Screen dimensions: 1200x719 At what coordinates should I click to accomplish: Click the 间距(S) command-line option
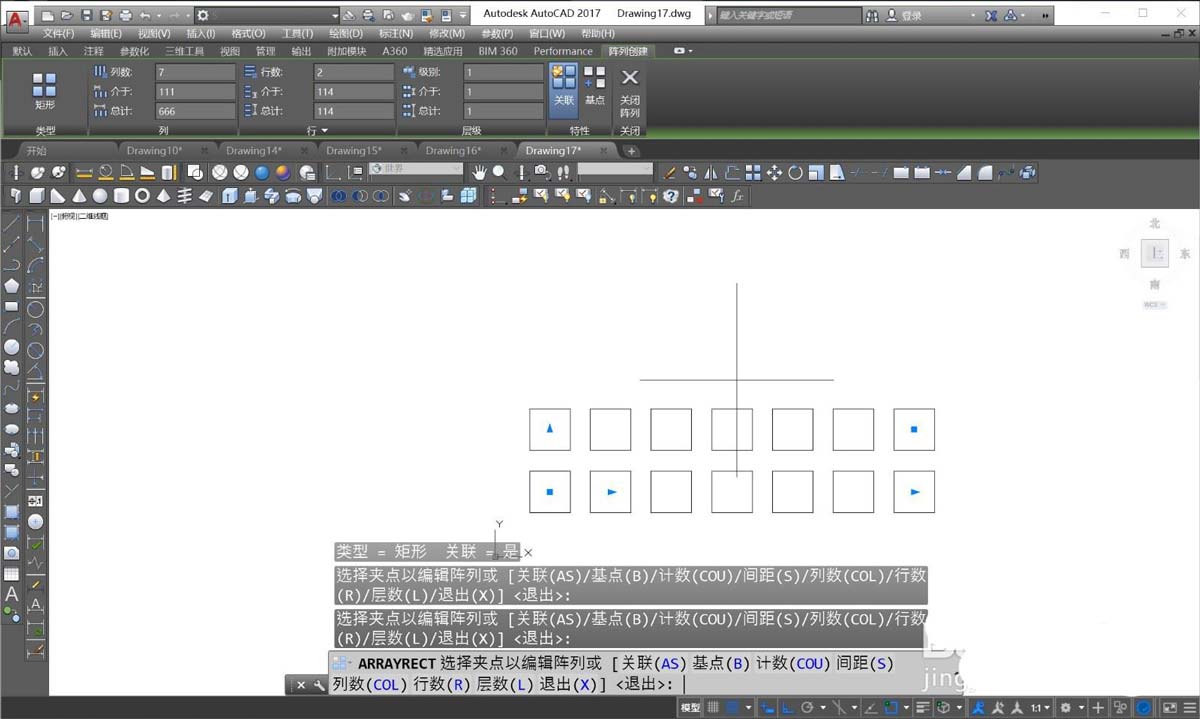[865, 663]
